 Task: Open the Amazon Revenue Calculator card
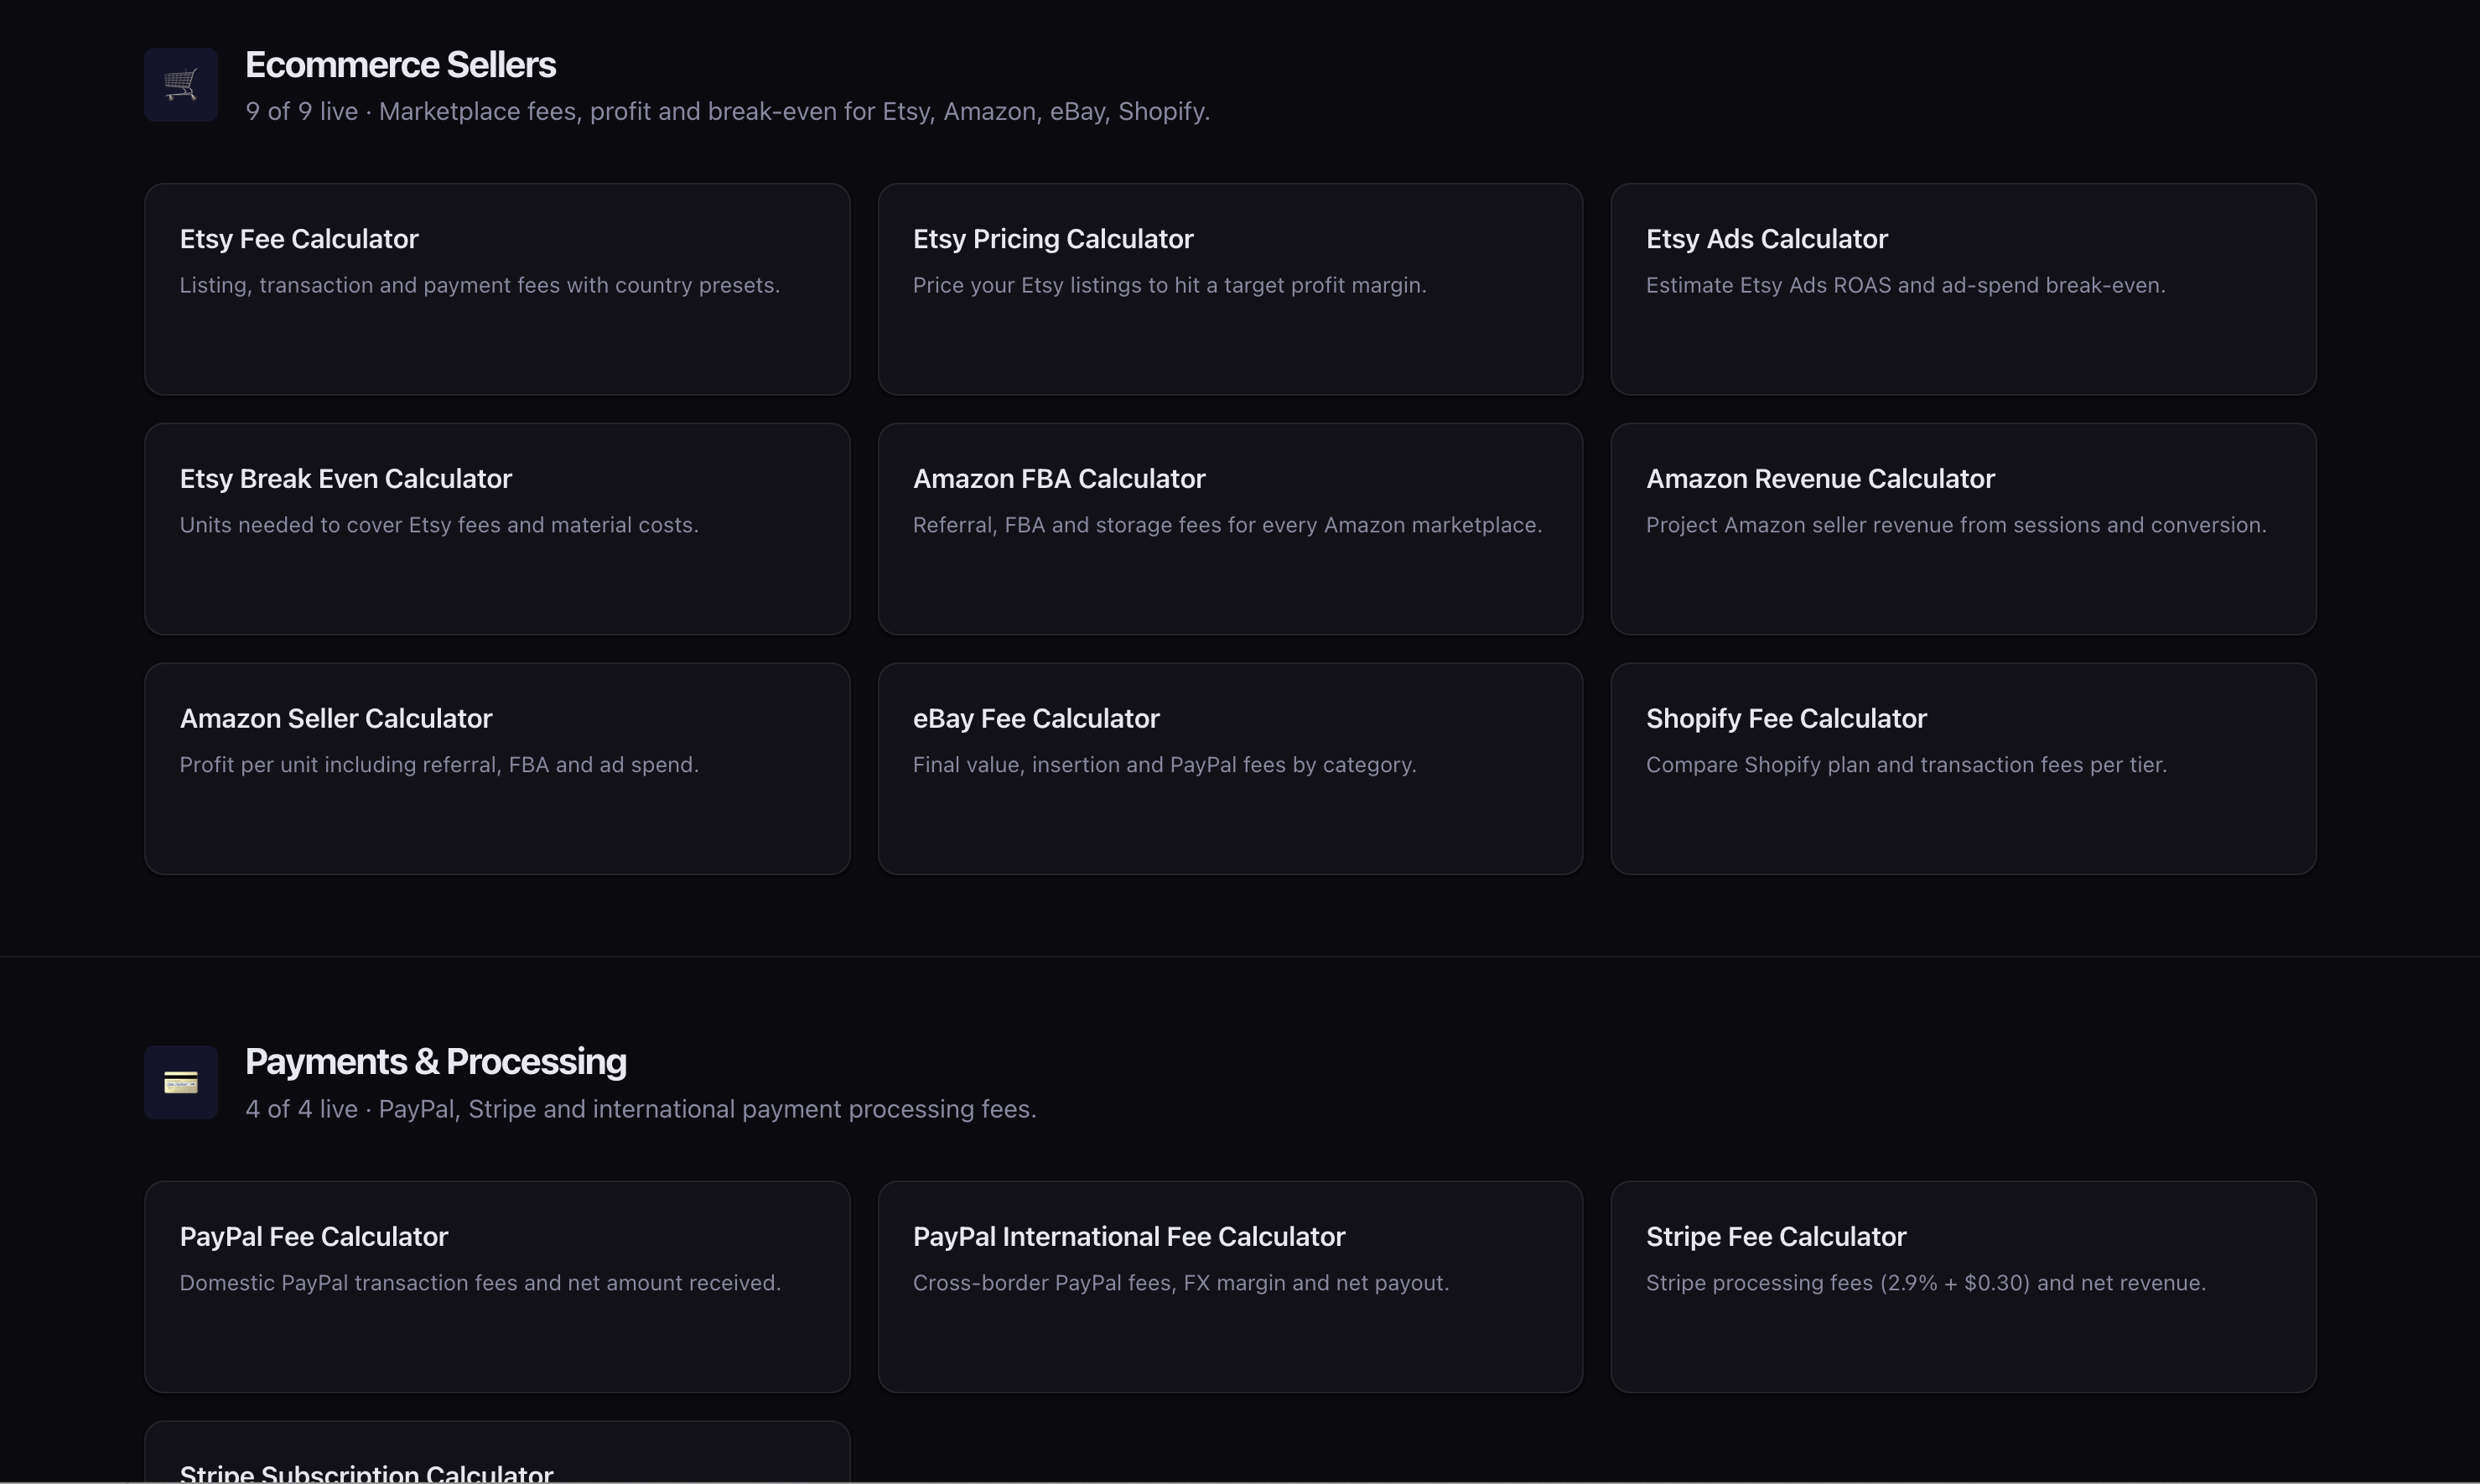click(1963, 529)
